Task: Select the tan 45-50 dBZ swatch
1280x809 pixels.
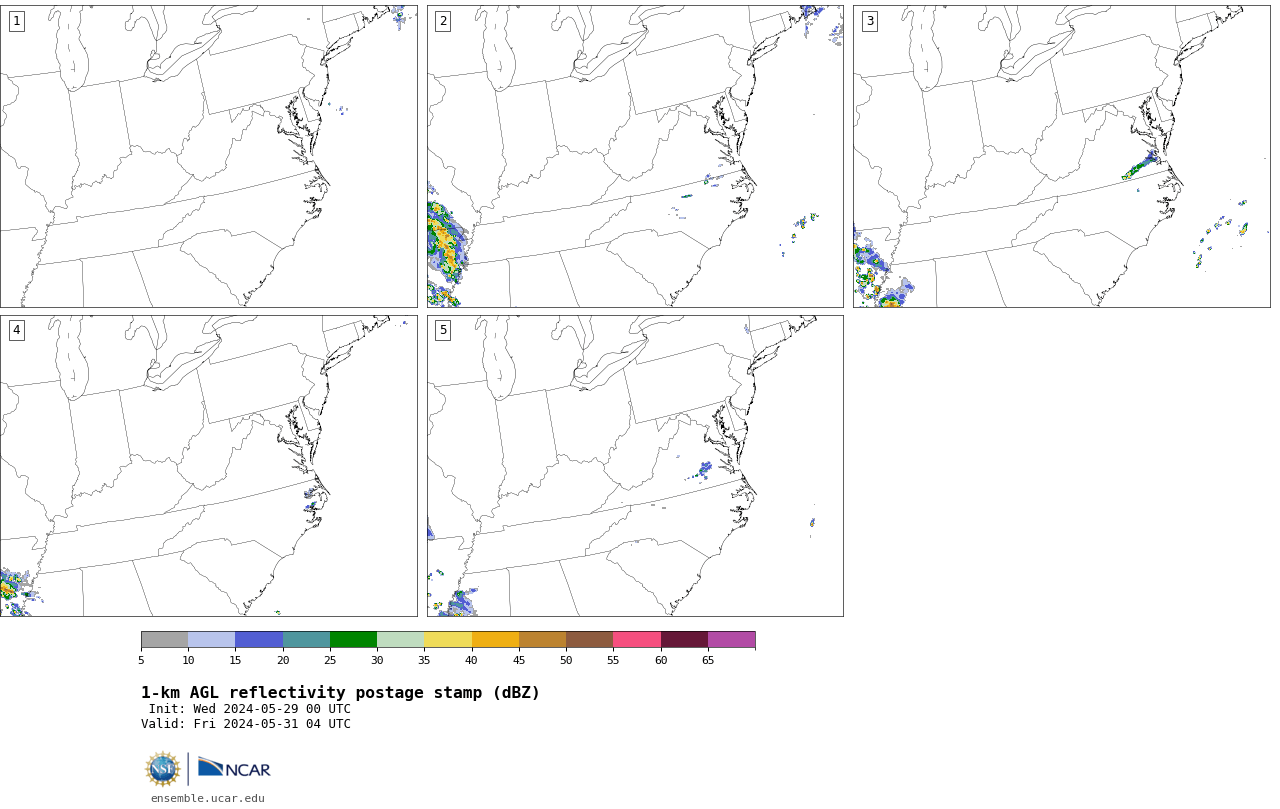Action: coord(542,640)
